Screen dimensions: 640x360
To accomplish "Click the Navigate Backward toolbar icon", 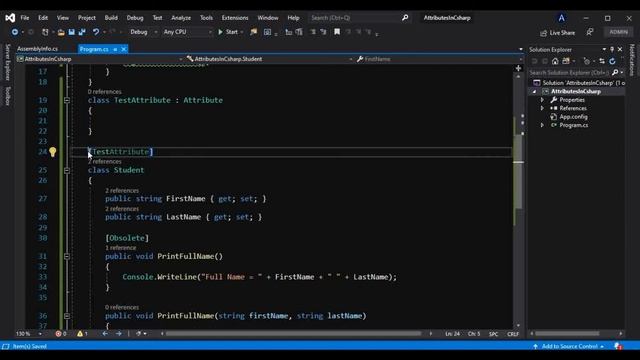I will (x=15, y=32).
